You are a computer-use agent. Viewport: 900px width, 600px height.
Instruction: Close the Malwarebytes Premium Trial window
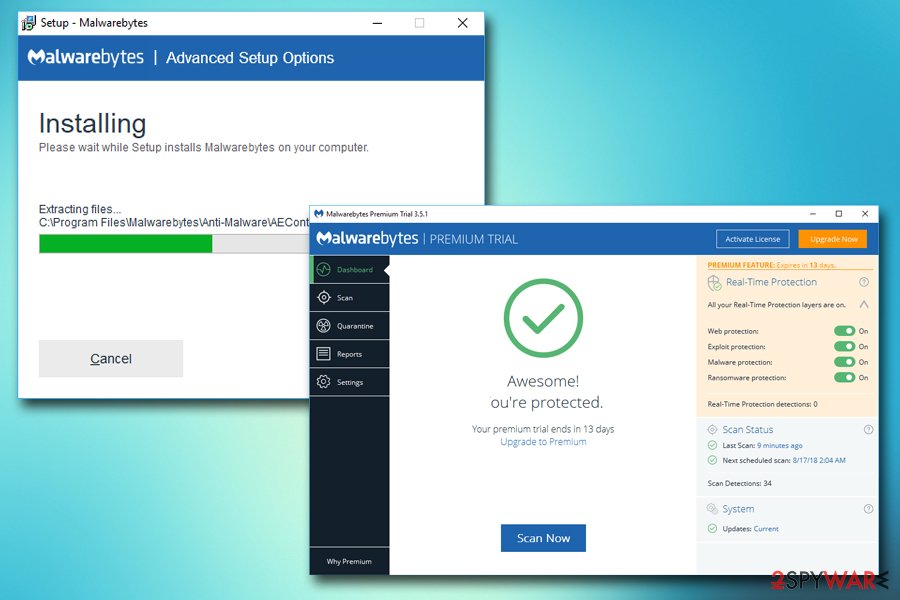click(x=865, y=214)
